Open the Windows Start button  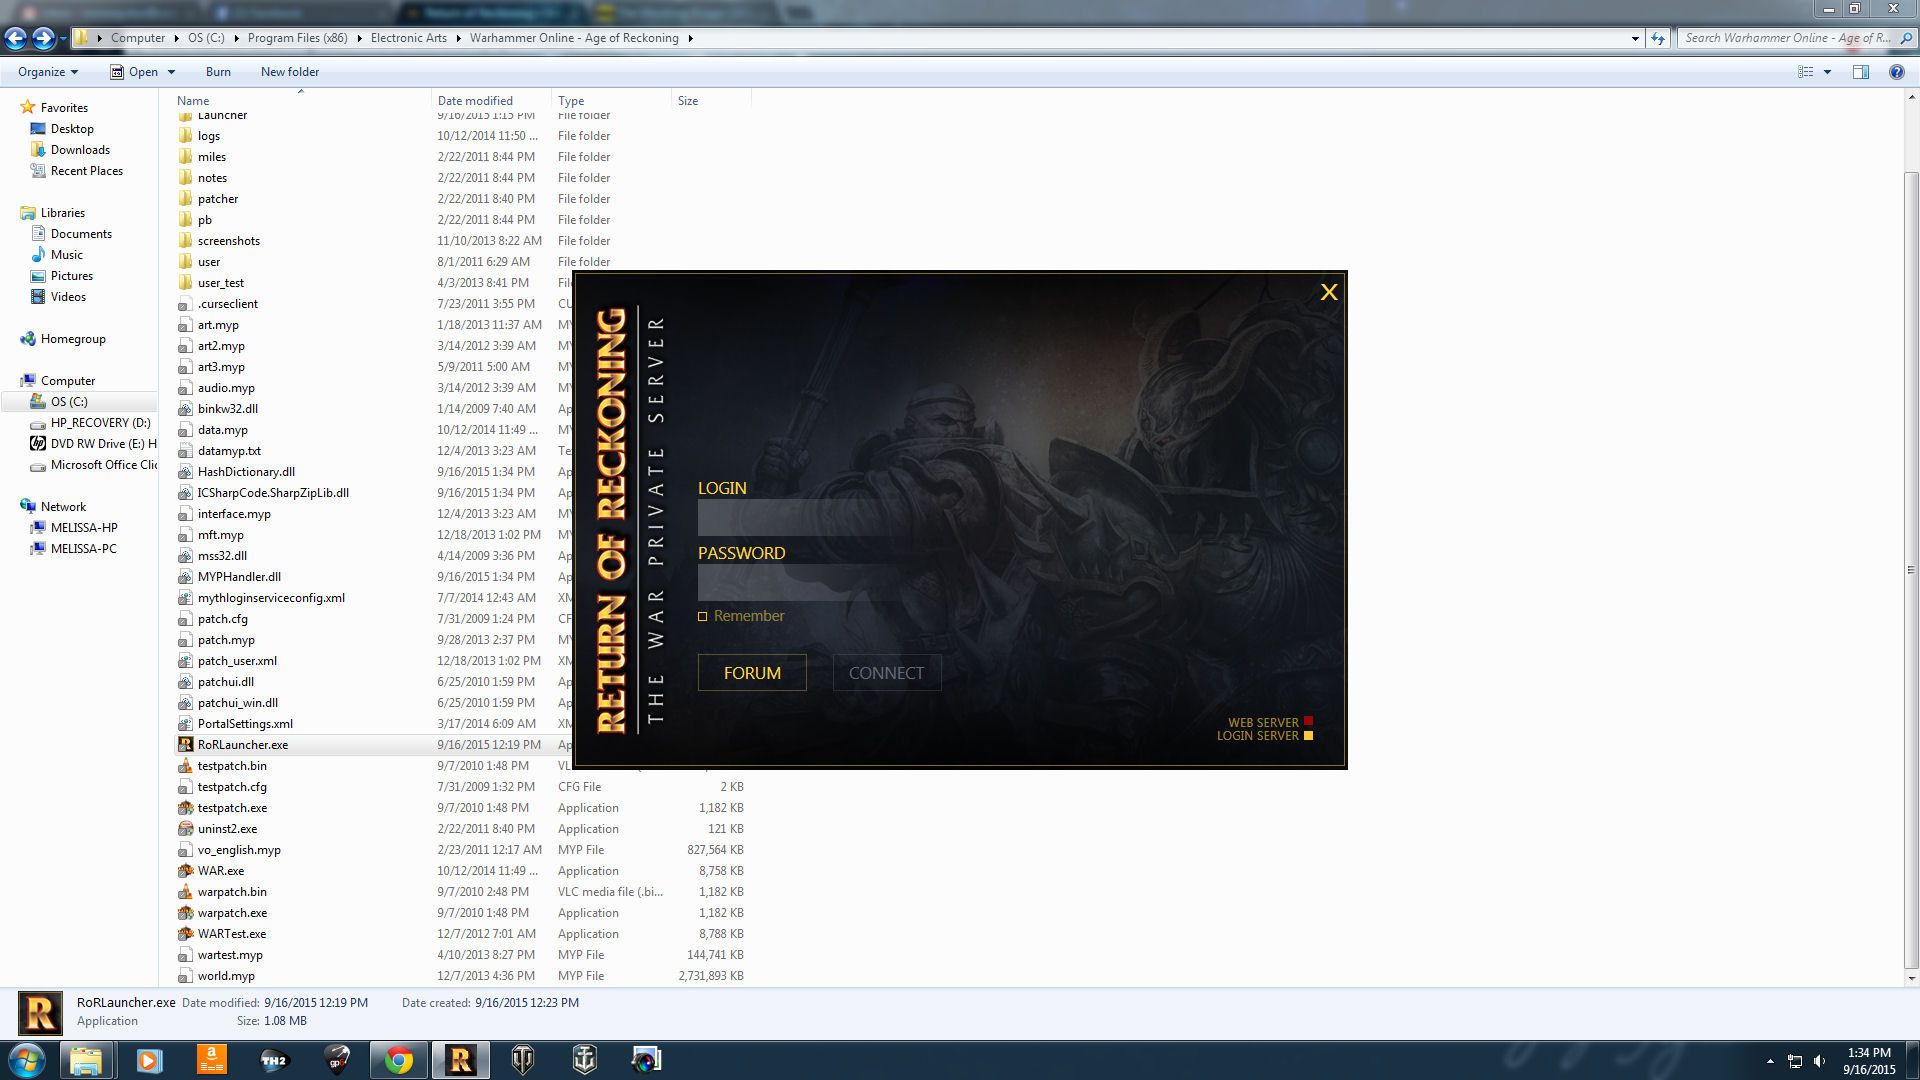(27, 1060)
